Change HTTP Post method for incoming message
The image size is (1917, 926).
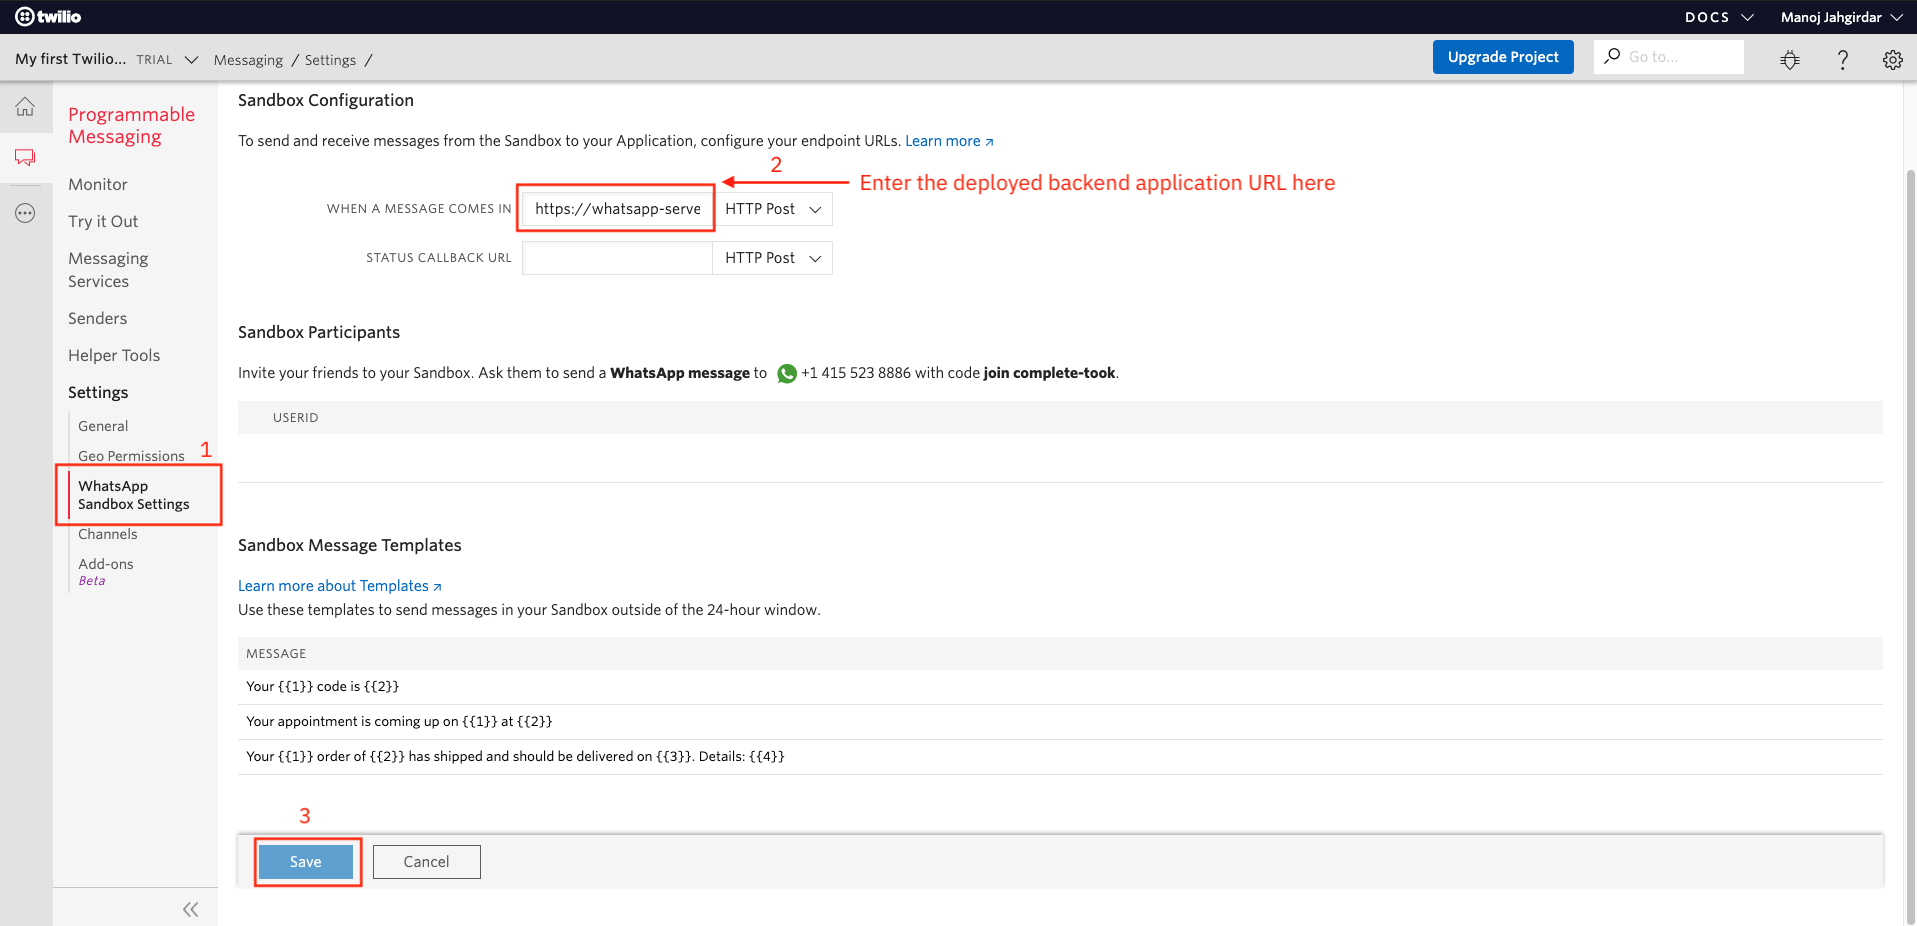772,209
